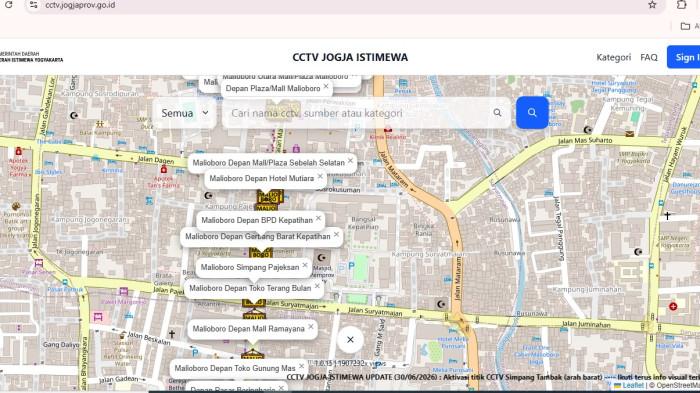The width and height of the screenshot is (700, 393).
Task: Open the browser extensions puzzle icon
Action: [681, 4]
